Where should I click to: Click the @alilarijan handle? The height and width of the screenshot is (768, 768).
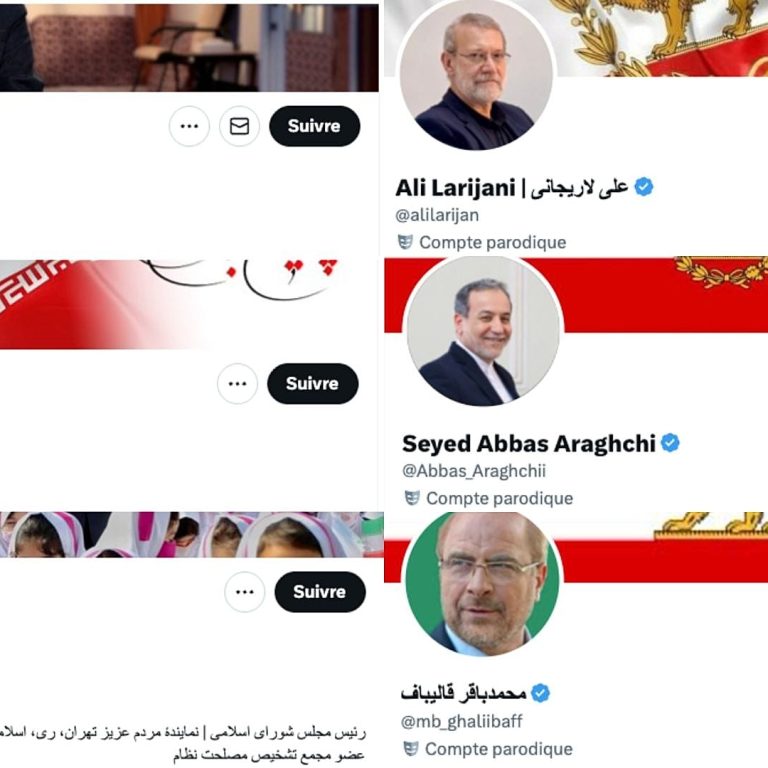point(437,215)
